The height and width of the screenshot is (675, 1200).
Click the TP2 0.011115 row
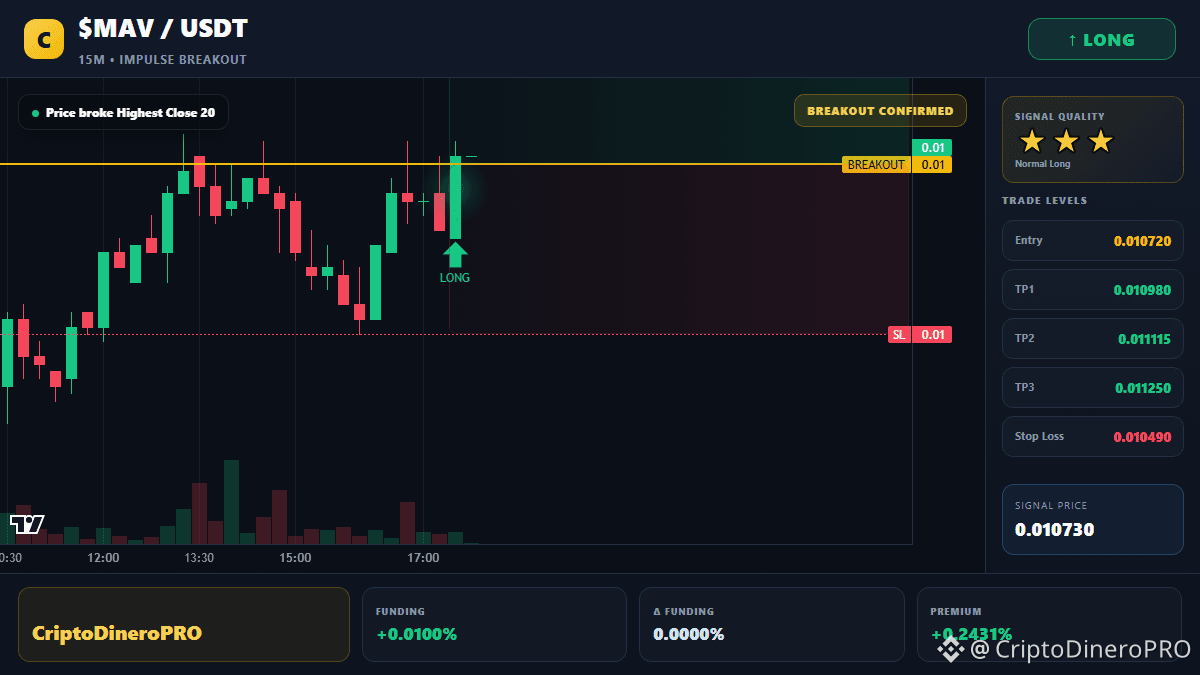[1093, 339]
